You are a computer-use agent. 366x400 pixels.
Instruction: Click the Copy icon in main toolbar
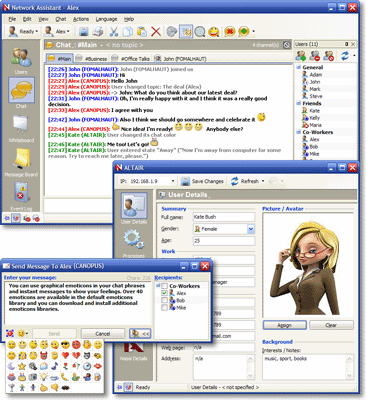click(x=128, y=32)
